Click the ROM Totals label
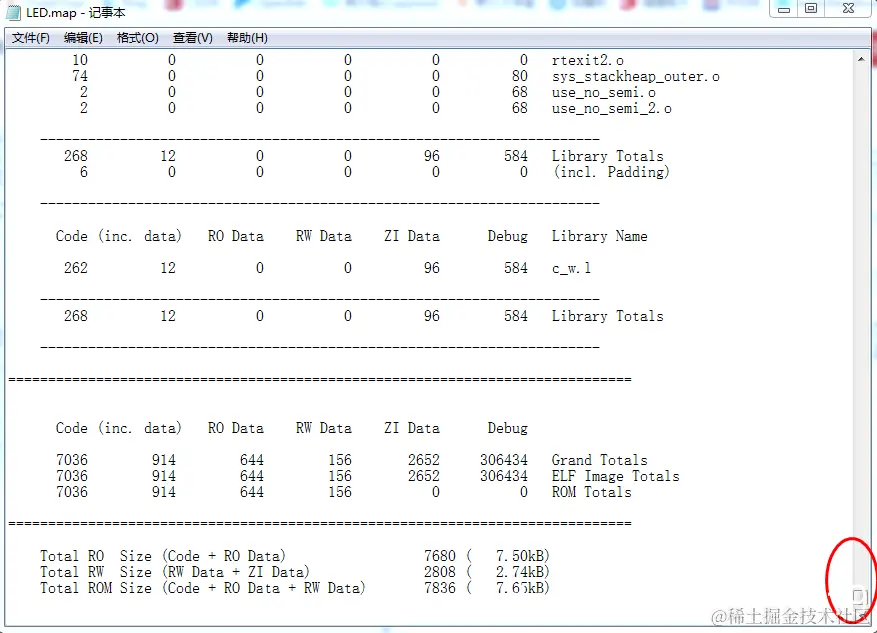The width and height of the screenshot is (877, 633). (591, 492)
